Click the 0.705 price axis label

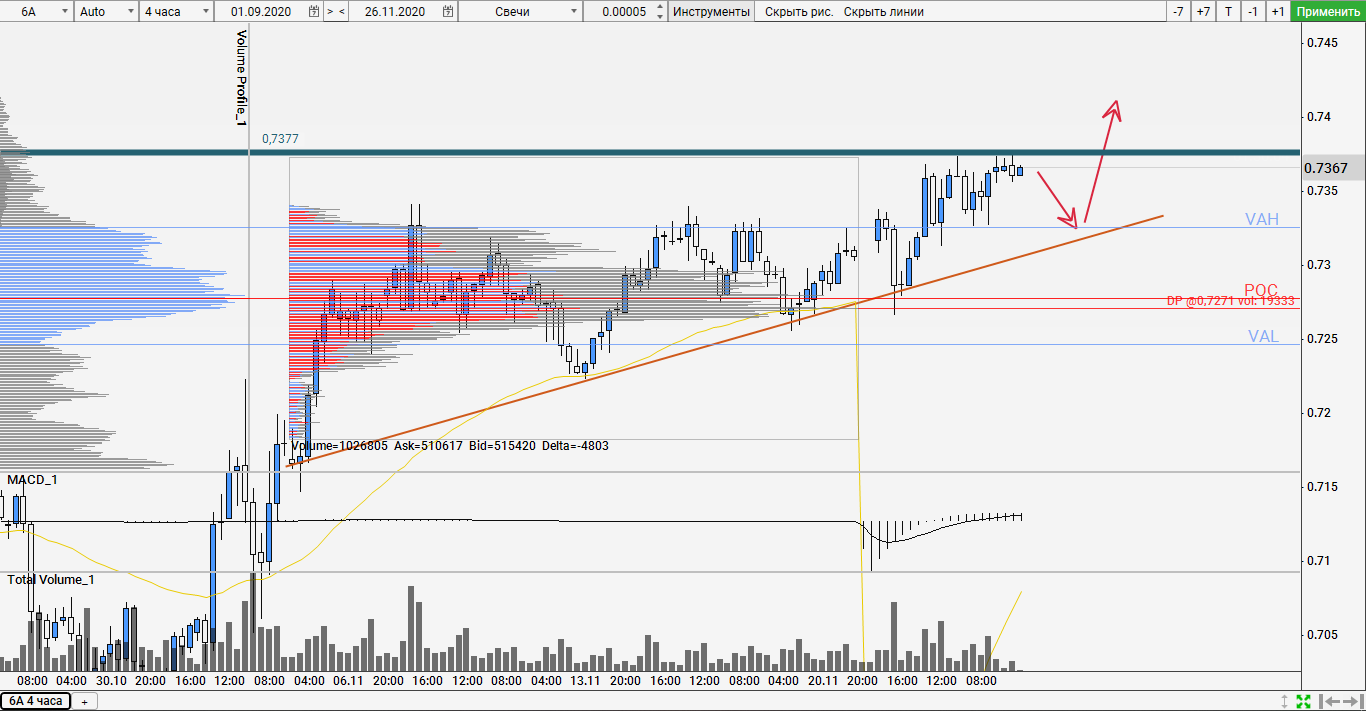pos(1324,634)
